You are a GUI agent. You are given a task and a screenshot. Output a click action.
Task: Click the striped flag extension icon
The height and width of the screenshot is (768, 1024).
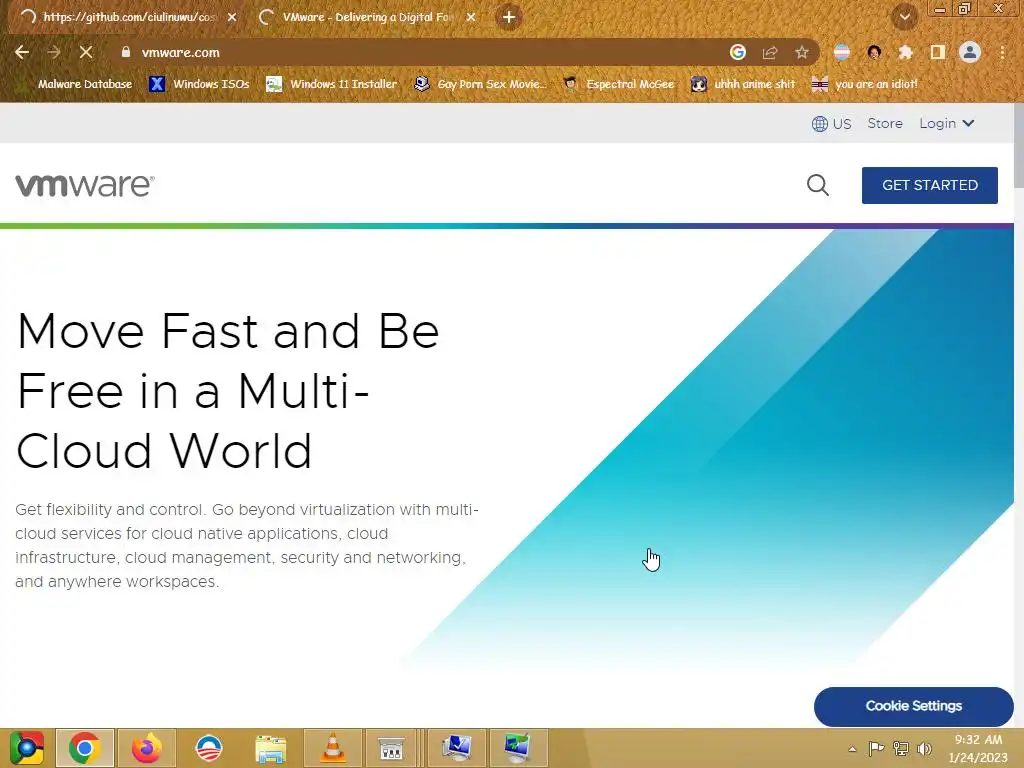[842, 52]
